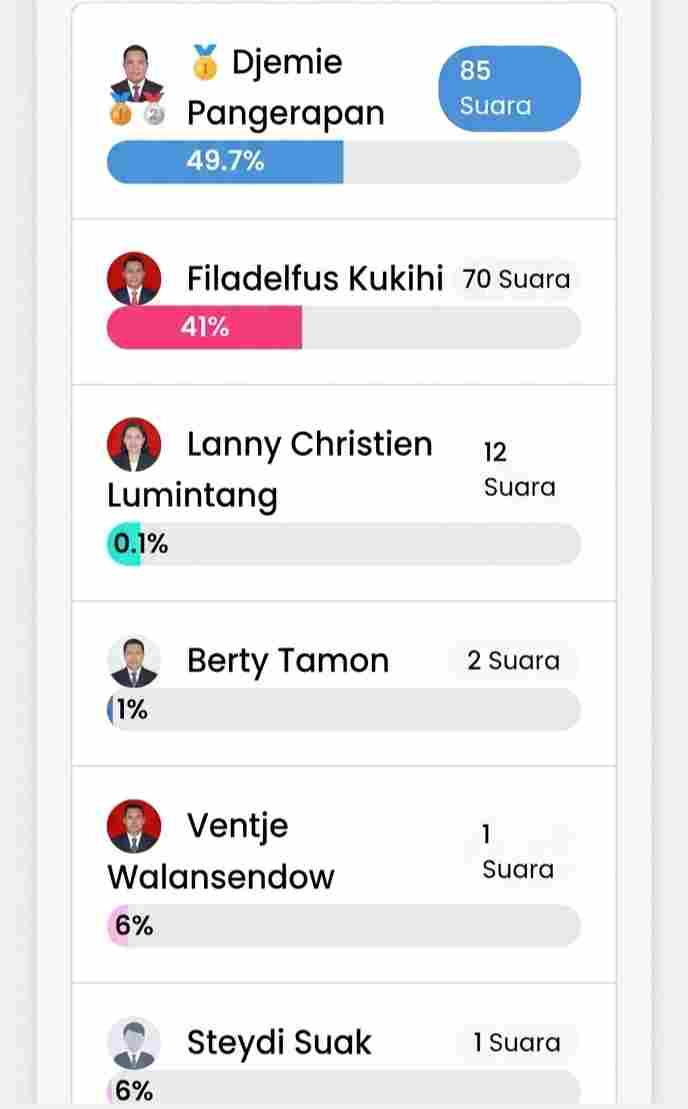The width and height of the screenshot is (688, 1109).
Task: Select the Filadelfus Kukihi candidate name
Action: pyautogui.click(x=315, y=278)
